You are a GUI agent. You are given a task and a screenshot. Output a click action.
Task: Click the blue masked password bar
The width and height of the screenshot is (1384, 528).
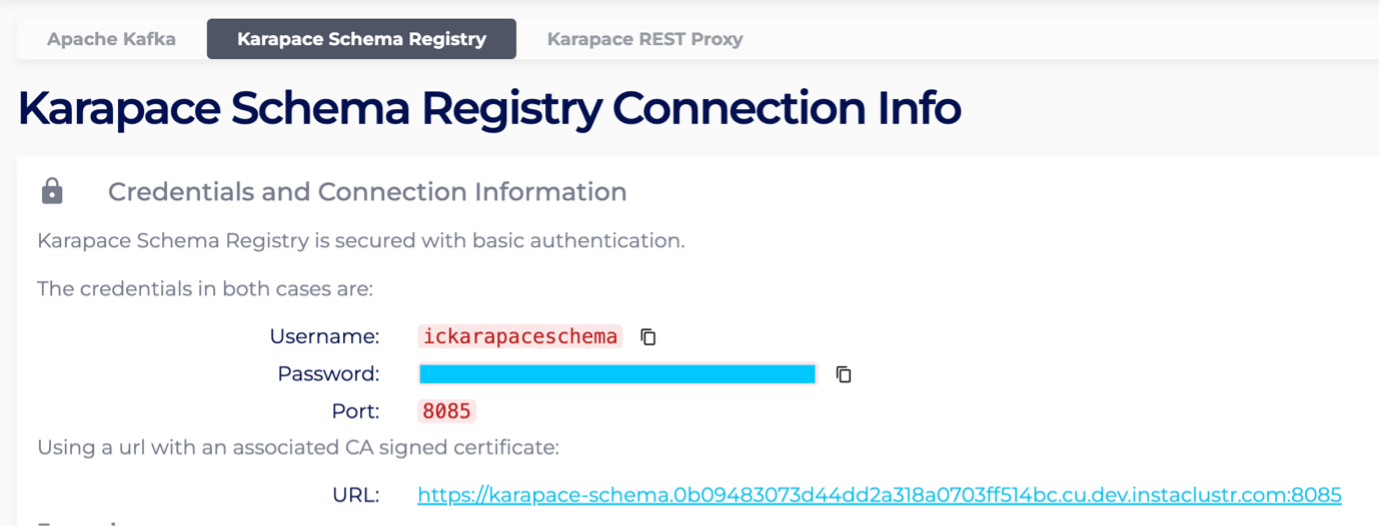tap(617, 374)
